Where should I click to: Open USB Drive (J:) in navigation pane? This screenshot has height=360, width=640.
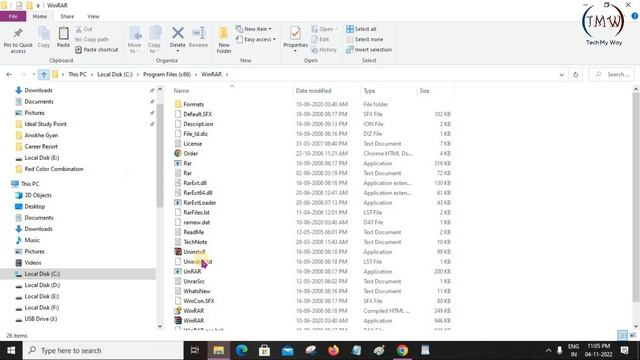tap(40, 319)
